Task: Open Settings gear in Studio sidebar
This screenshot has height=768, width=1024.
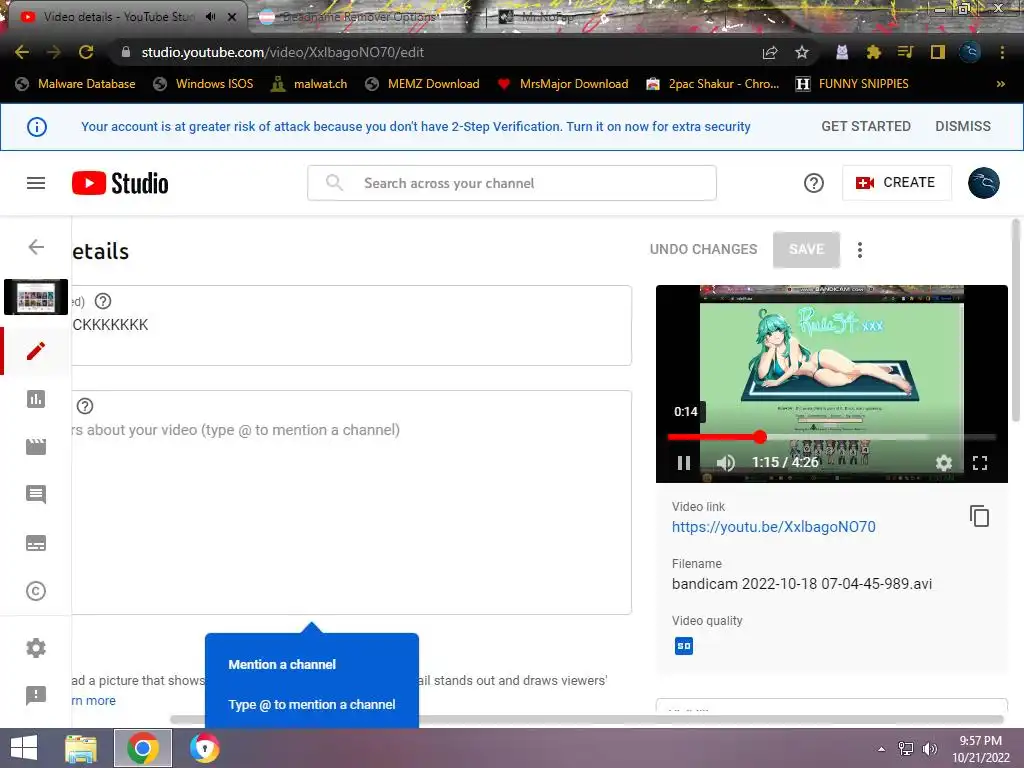Action: [36, 648]
